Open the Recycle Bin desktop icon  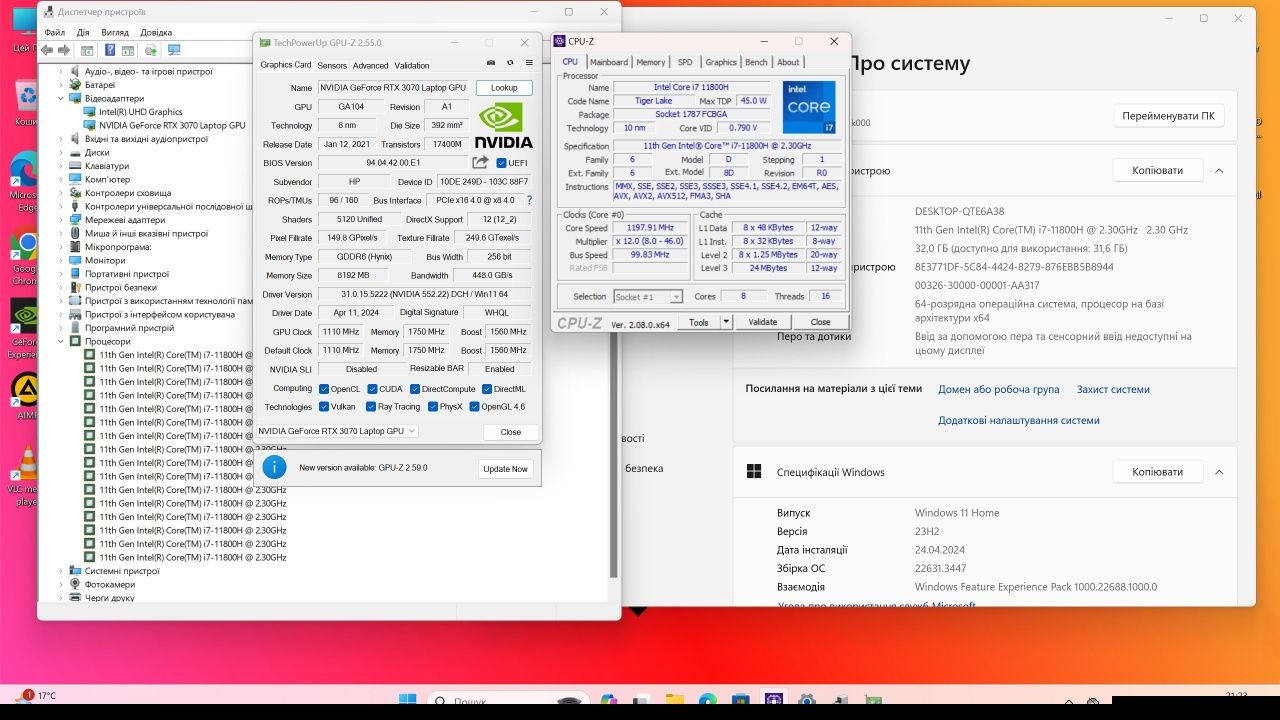click(x=27, y=104)
